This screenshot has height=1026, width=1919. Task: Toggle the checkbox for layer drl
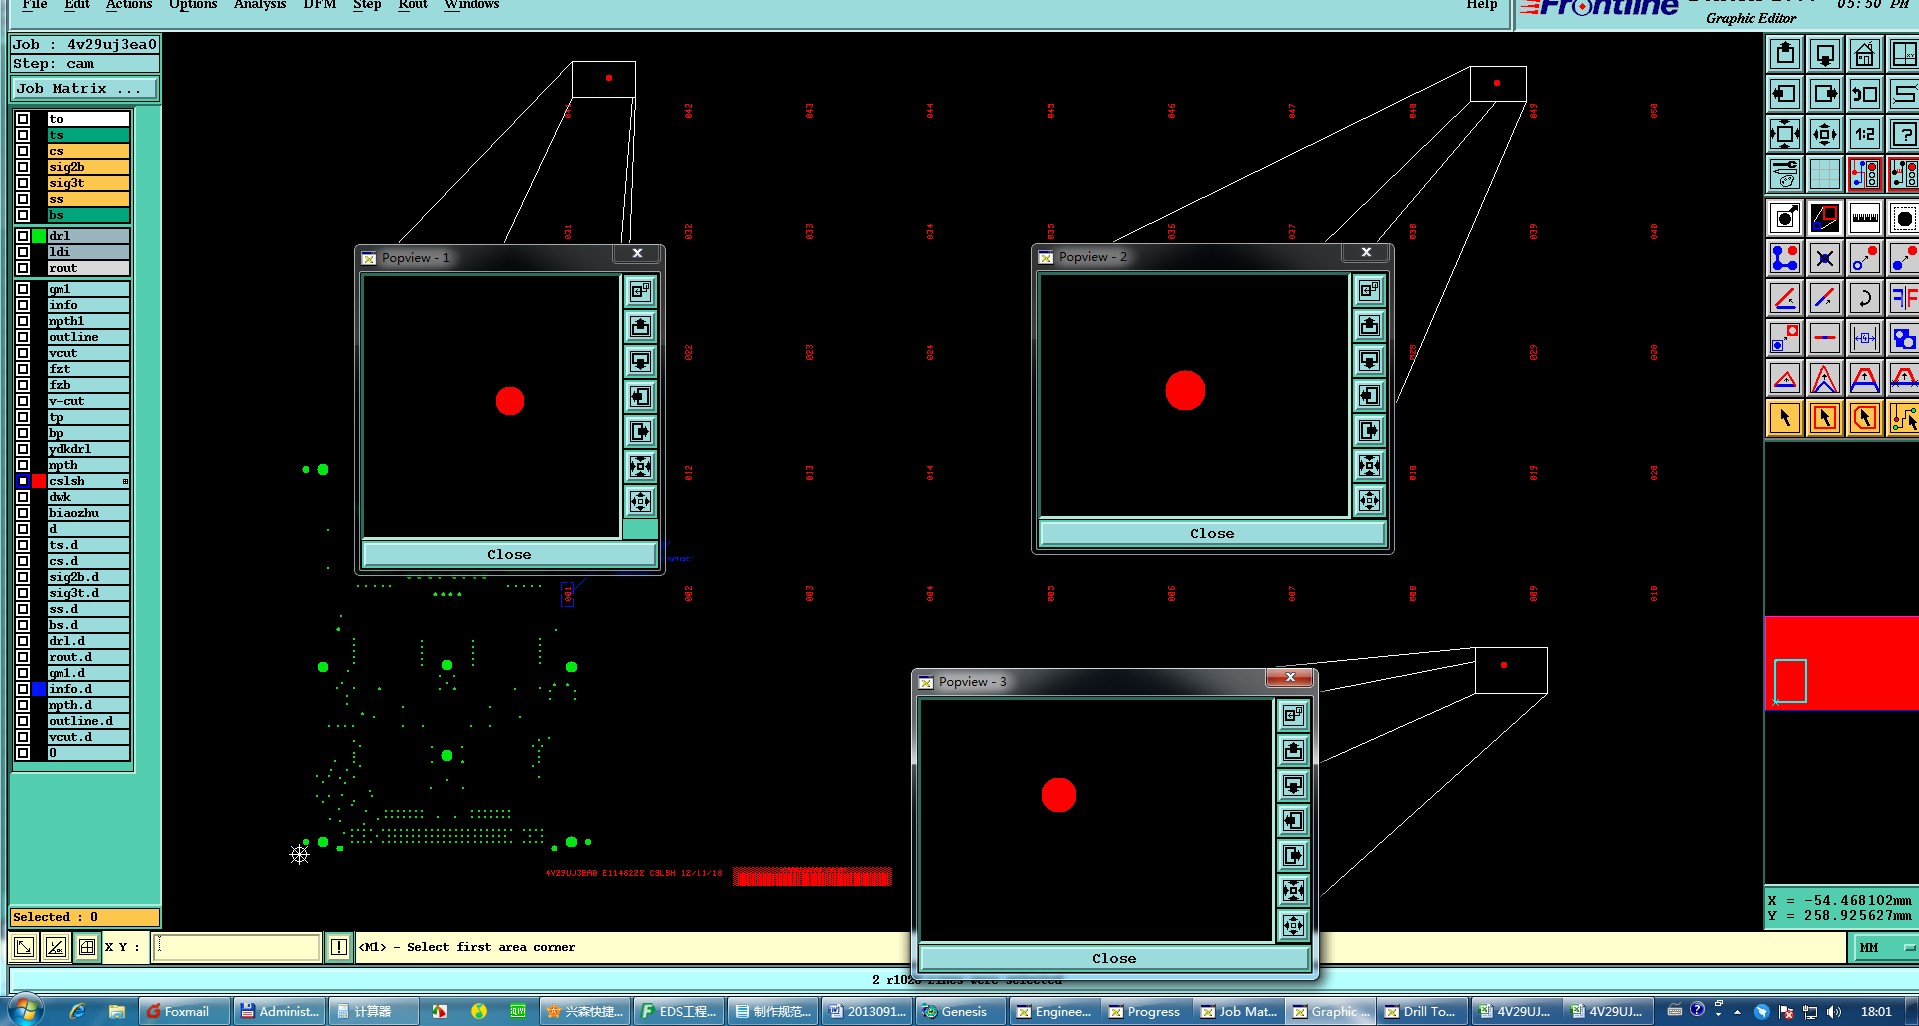(23, 236)
